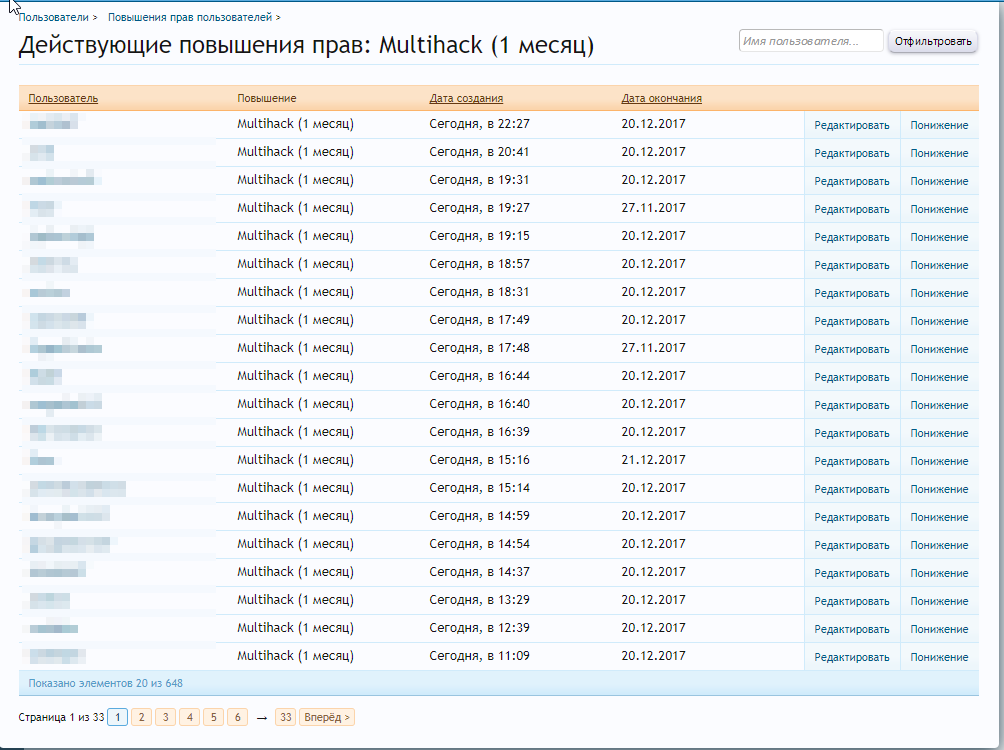Focus the Имя пользователя filter field
1004x750 pixels.
tap(811, 41)
